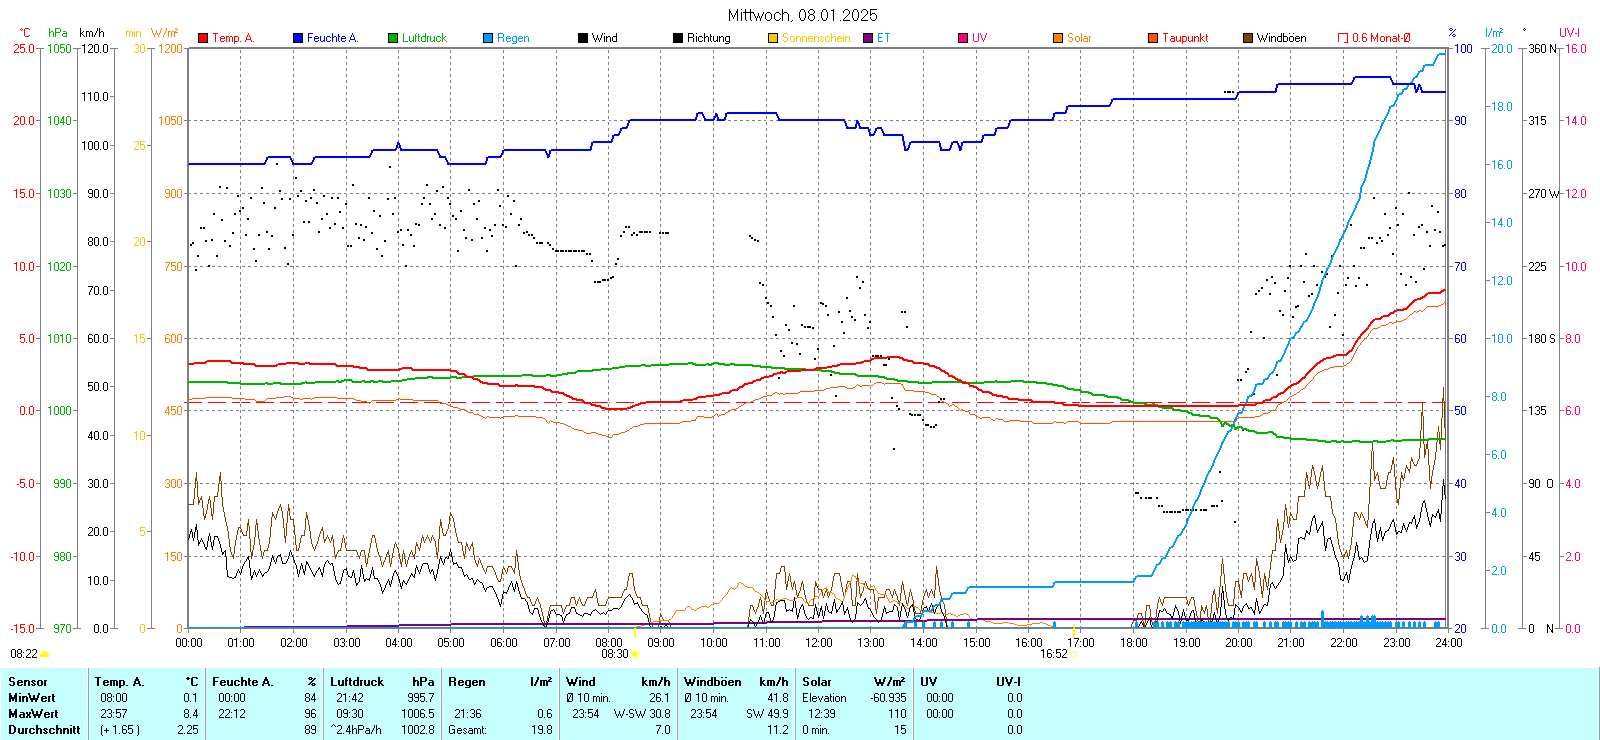This screenshot has height=740, width=1600.
Task: Click the purple ET legend square
Action: pos(868,38)
